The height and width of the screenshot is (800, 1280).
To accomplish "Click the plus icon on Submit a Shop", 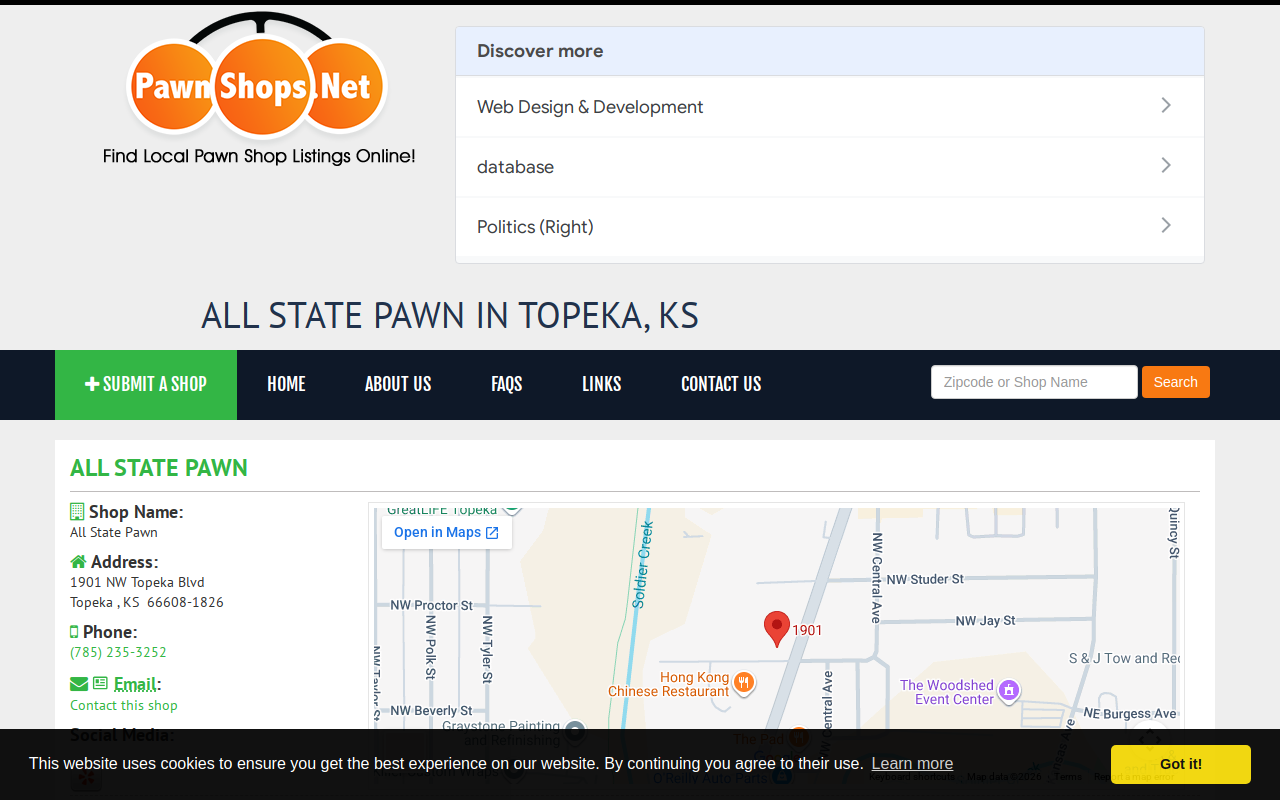I will 92,384.
